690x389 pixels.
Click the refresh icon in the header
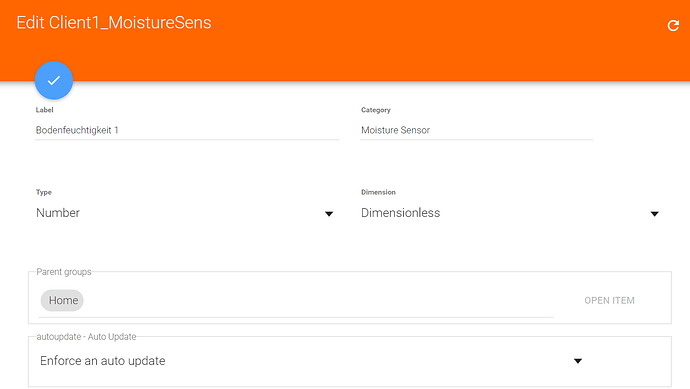(673, 26)
